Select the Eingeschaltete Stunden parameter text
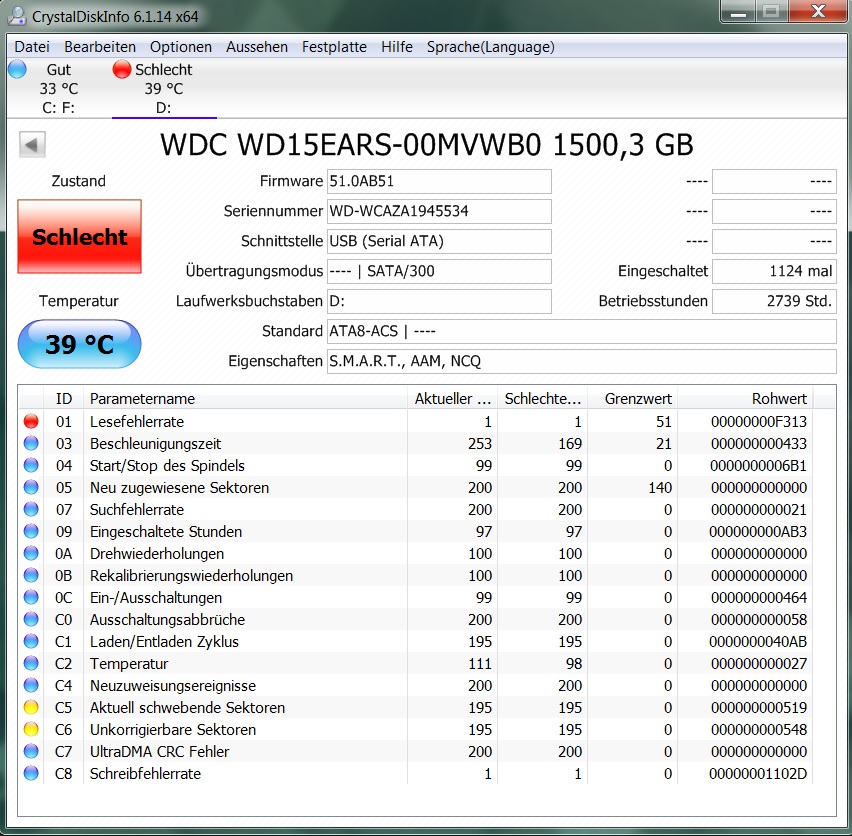 [x=166, y=532]
